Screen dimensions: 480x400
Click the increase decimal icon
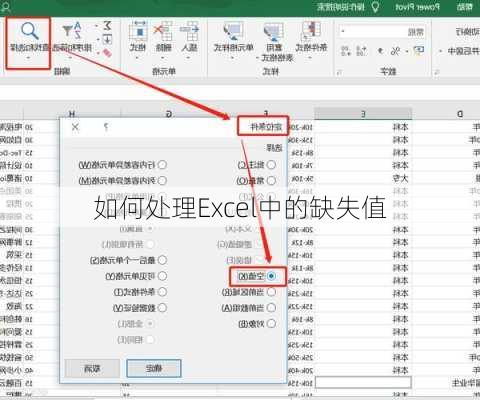tap(361, 51)
